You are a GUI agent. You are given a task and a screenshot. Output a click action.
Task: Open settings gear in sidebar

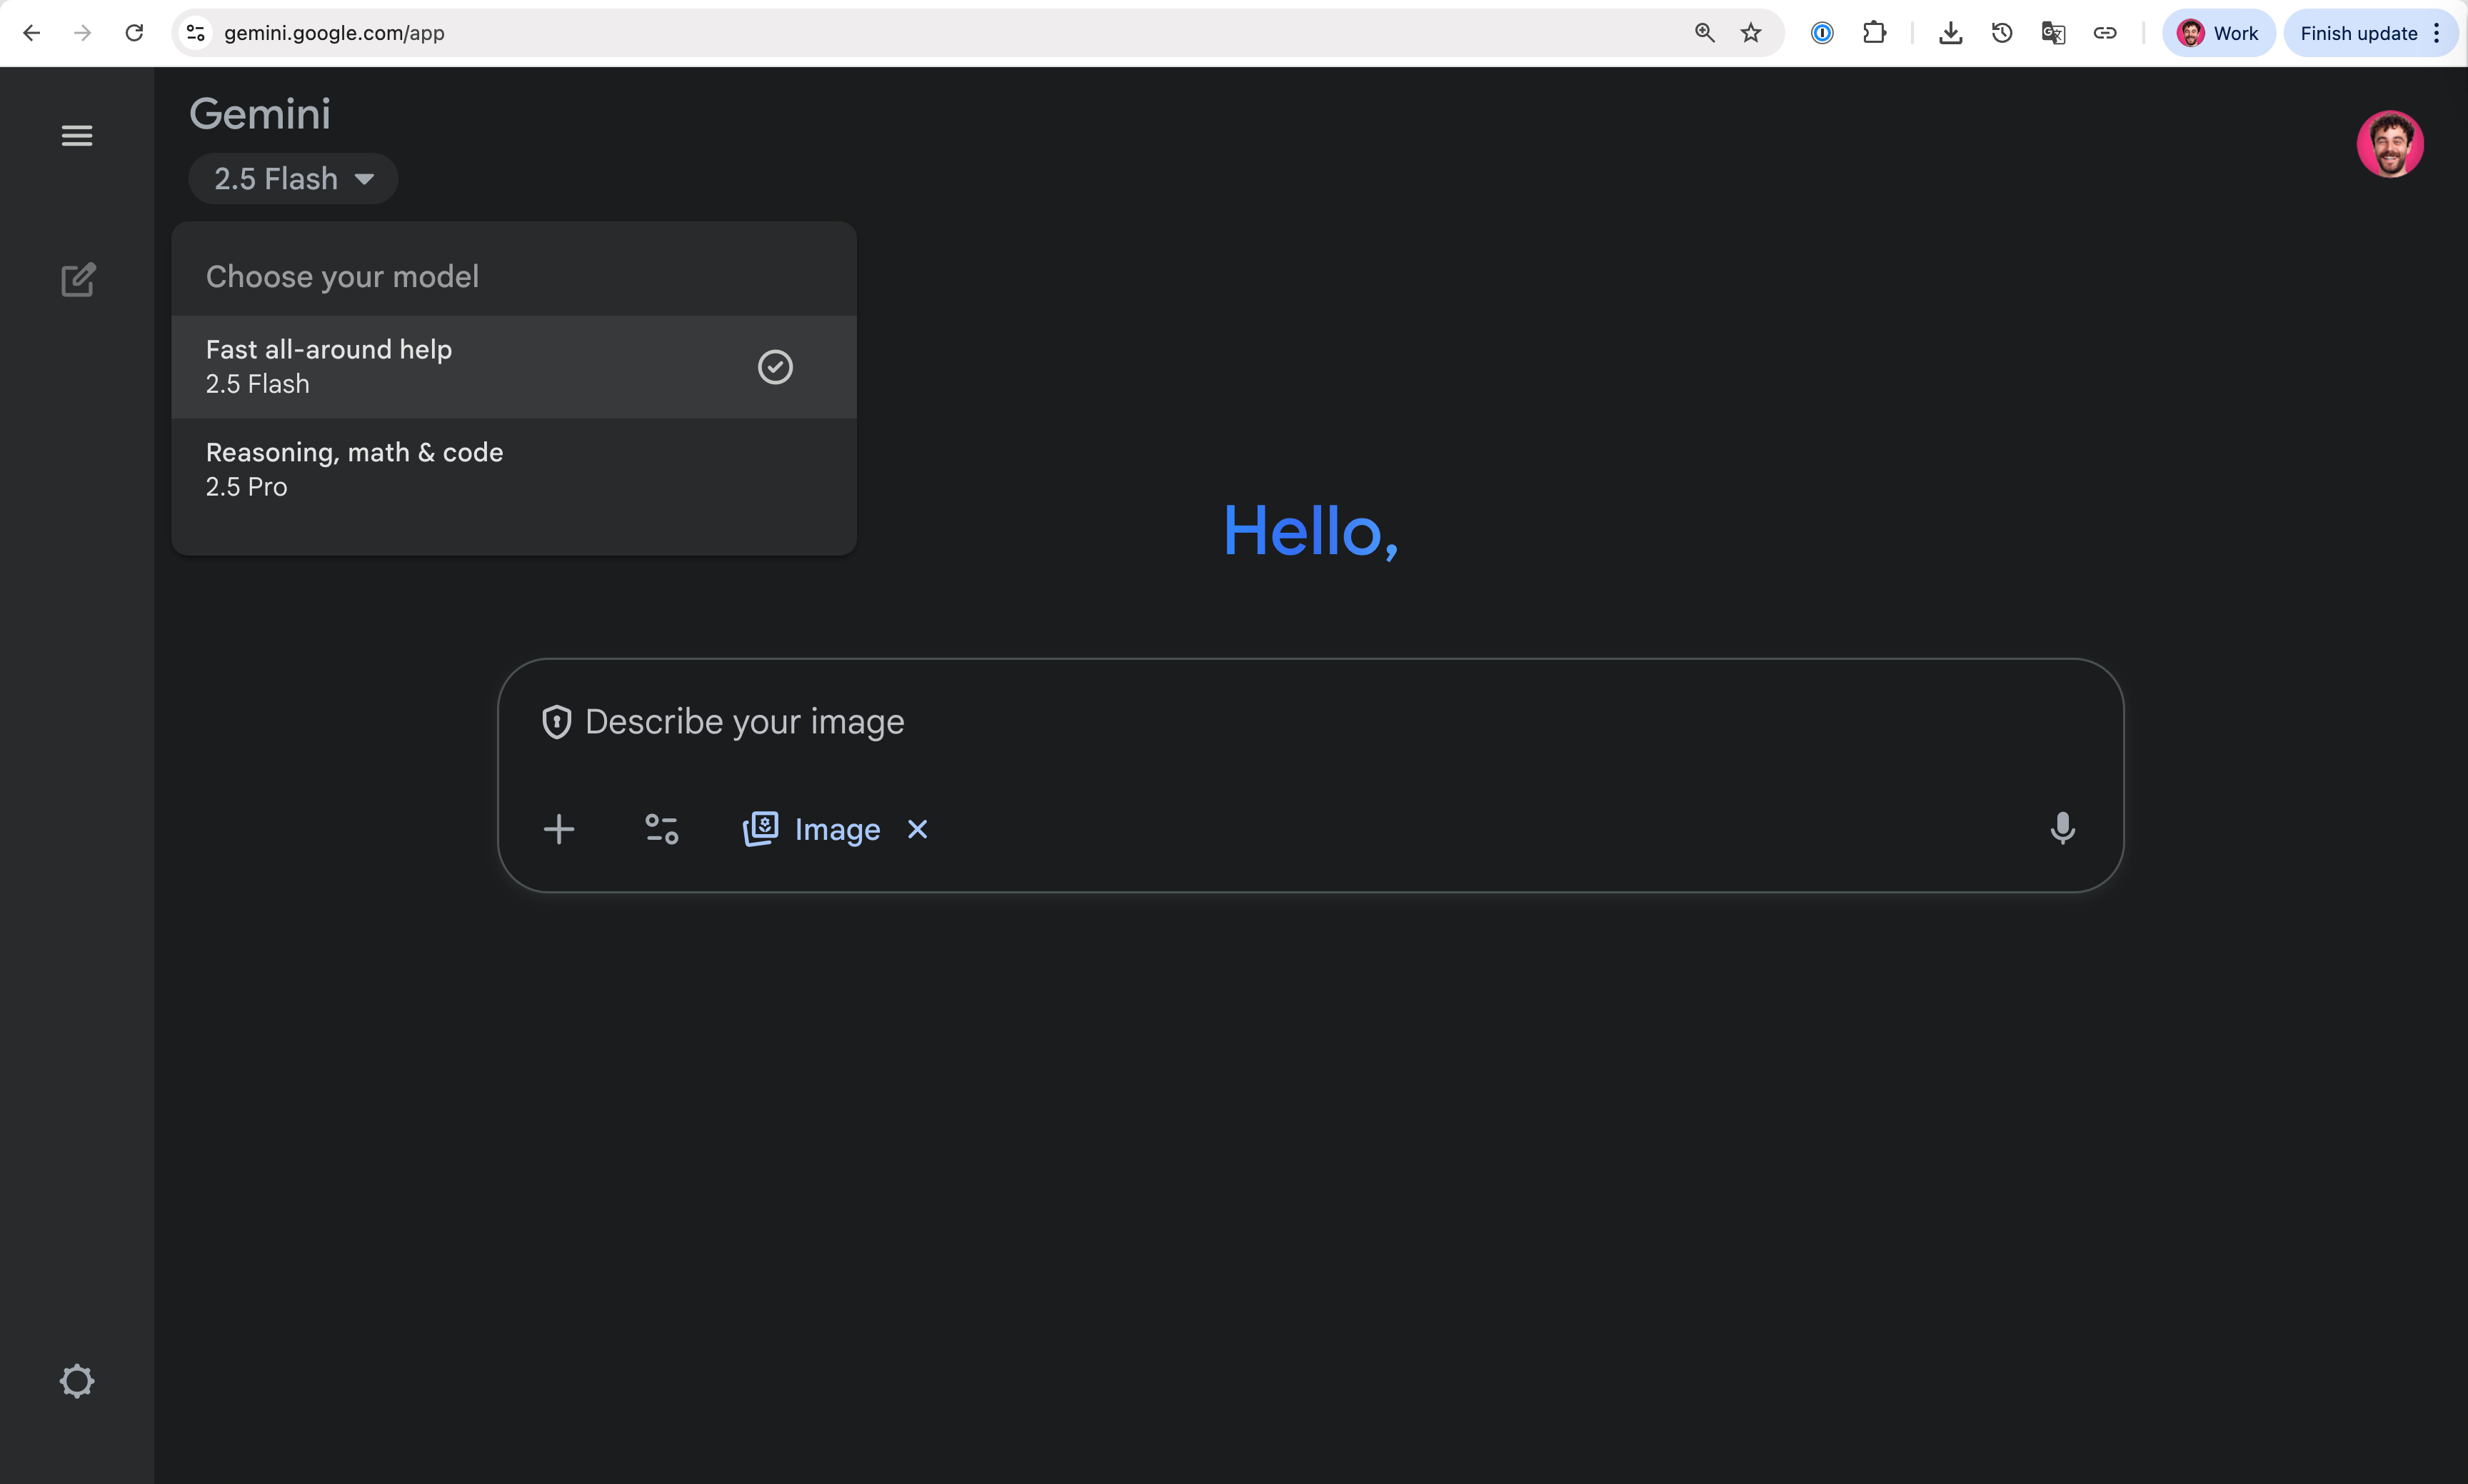click(x=77, y=1381)
